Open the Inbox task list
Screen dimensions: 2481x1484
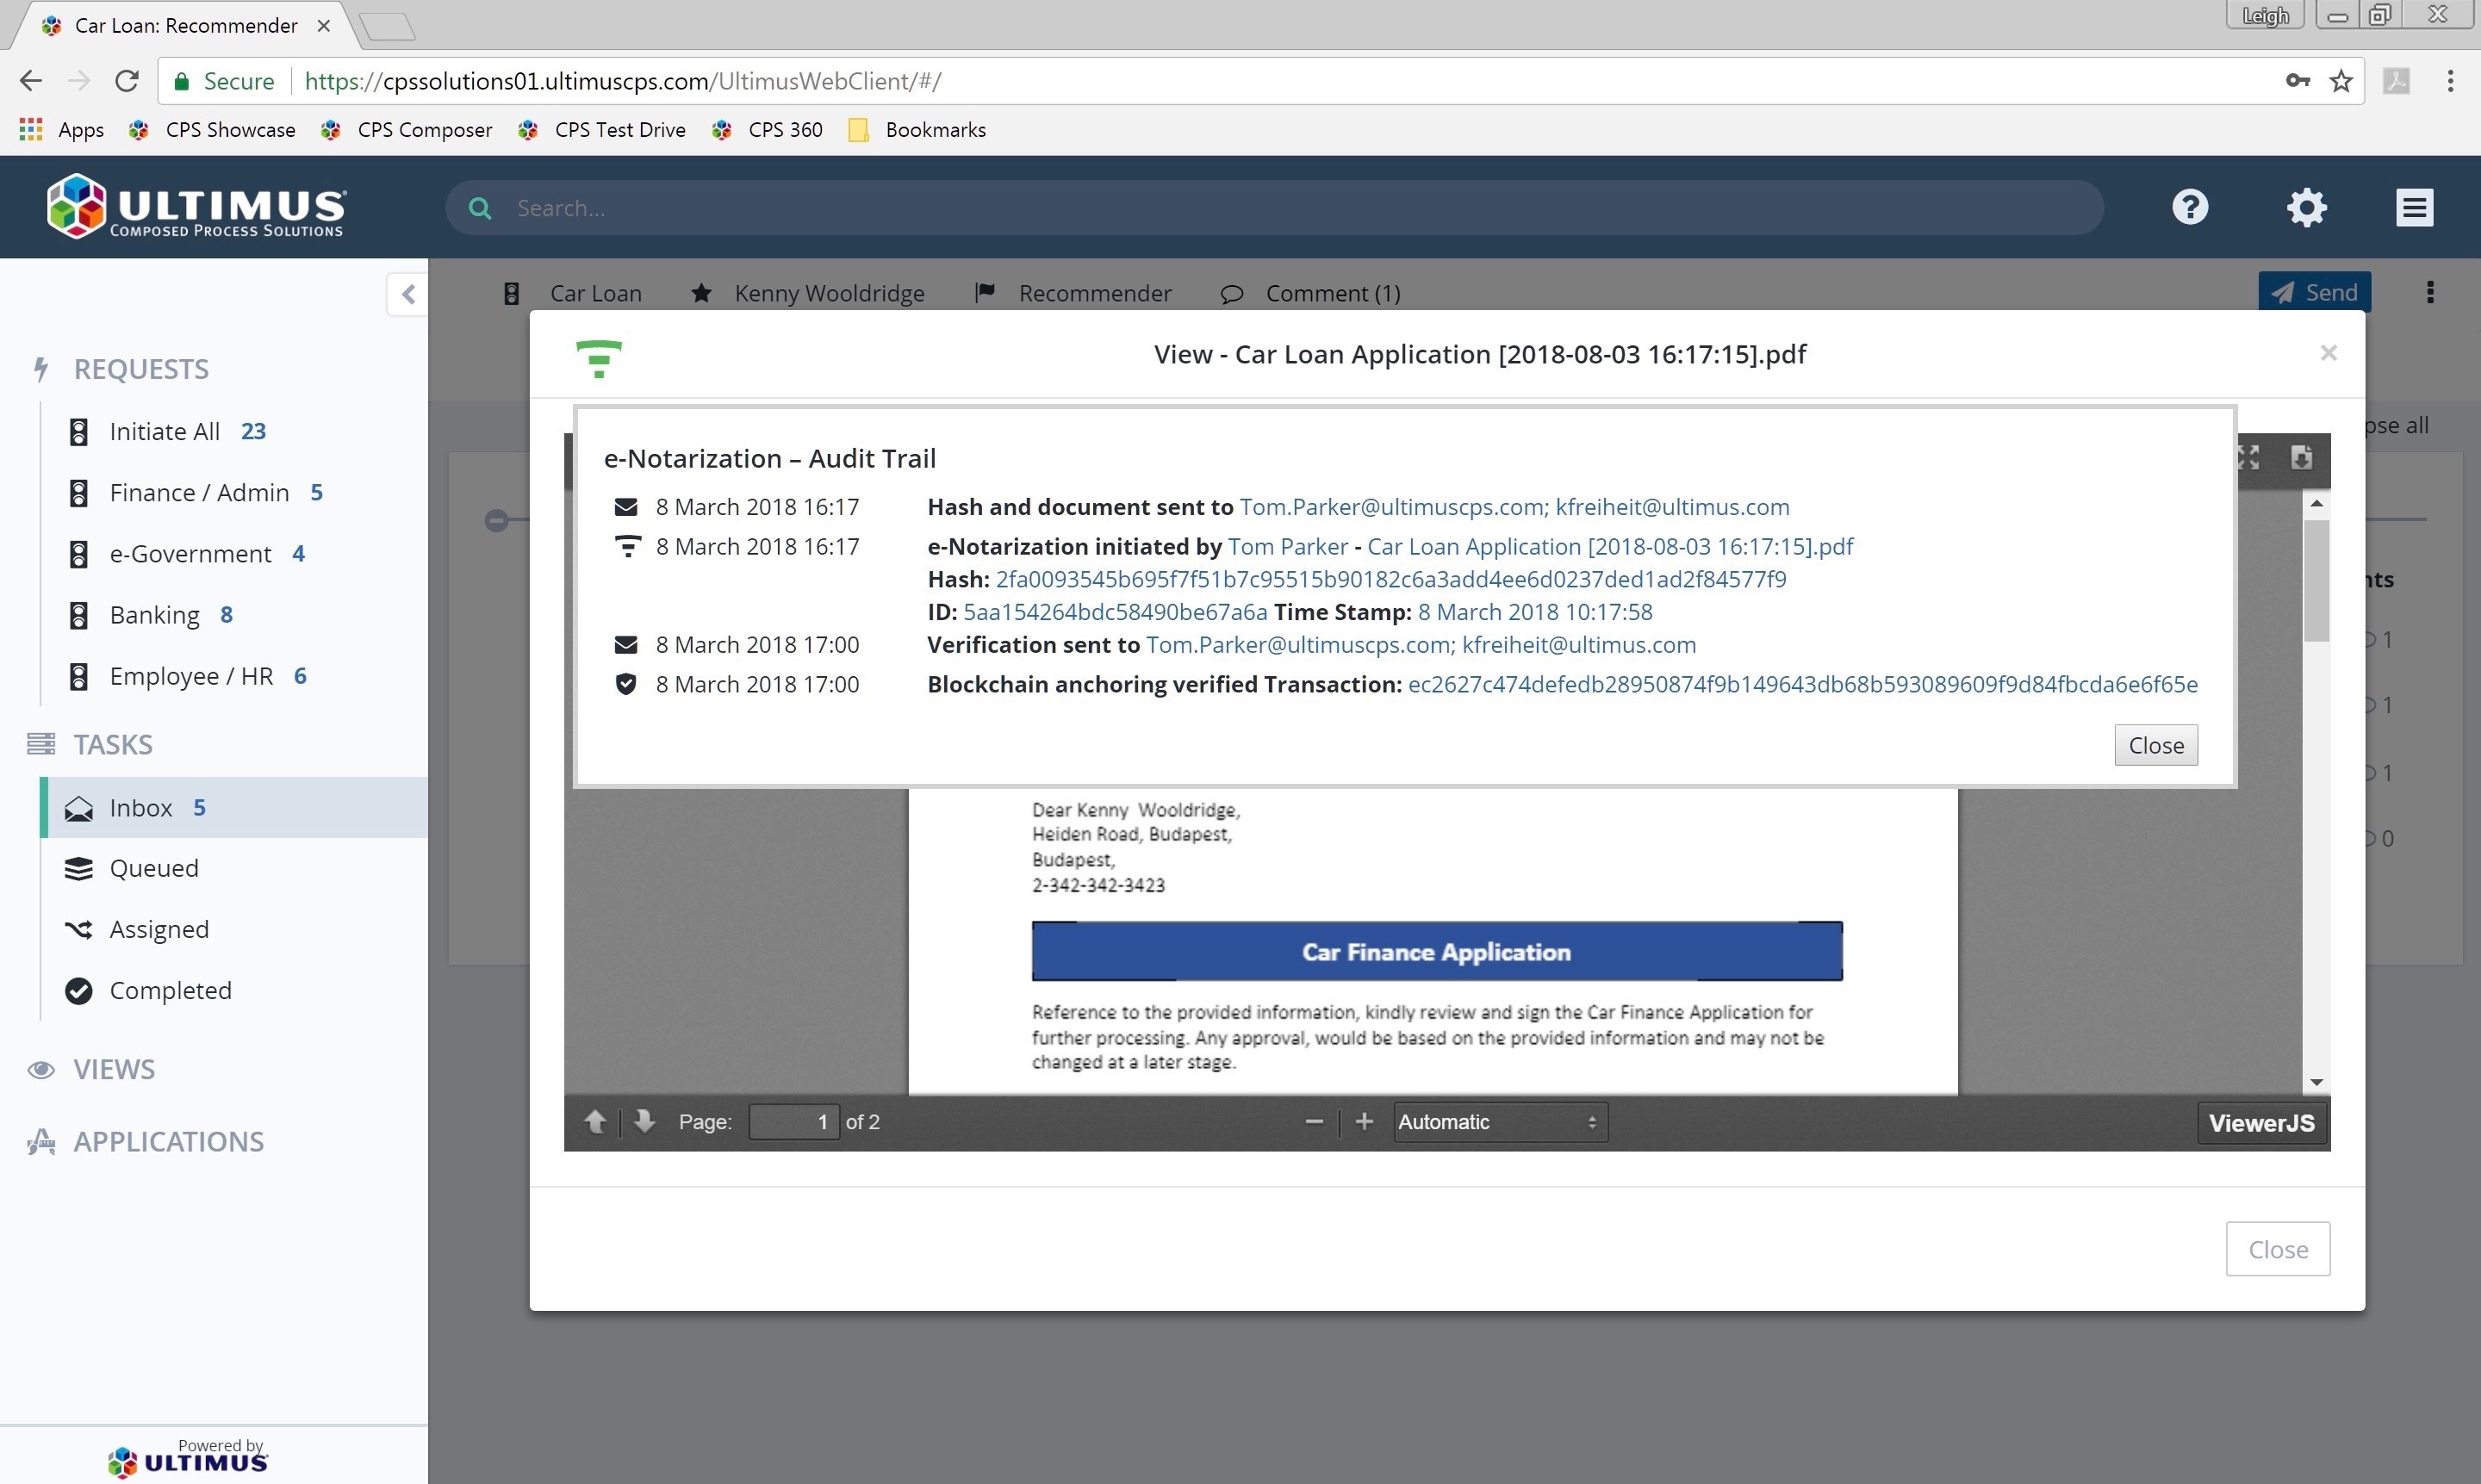point(234,808)
